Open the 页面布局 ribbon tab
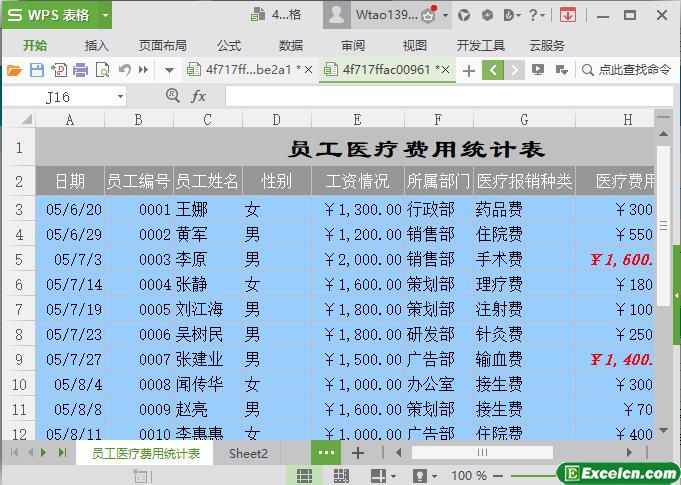Screen dimensions: 681x485 (x=163, y=46)
